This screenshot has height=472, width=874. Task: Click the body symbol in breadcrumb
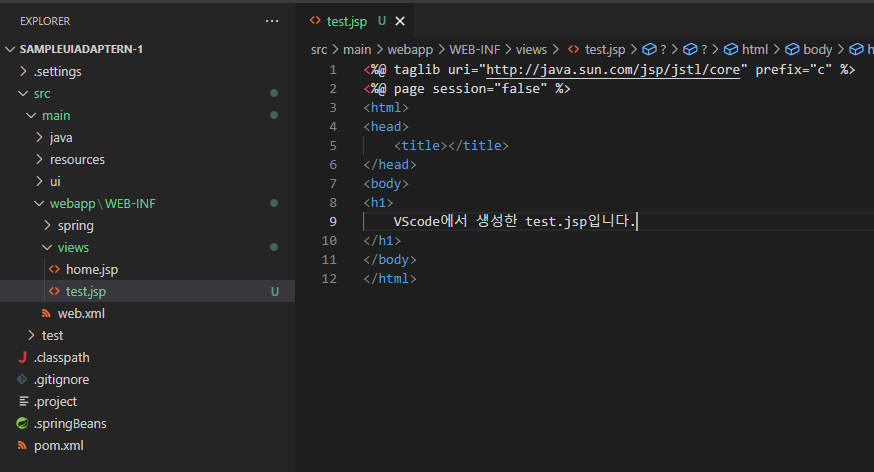point(809,50)
